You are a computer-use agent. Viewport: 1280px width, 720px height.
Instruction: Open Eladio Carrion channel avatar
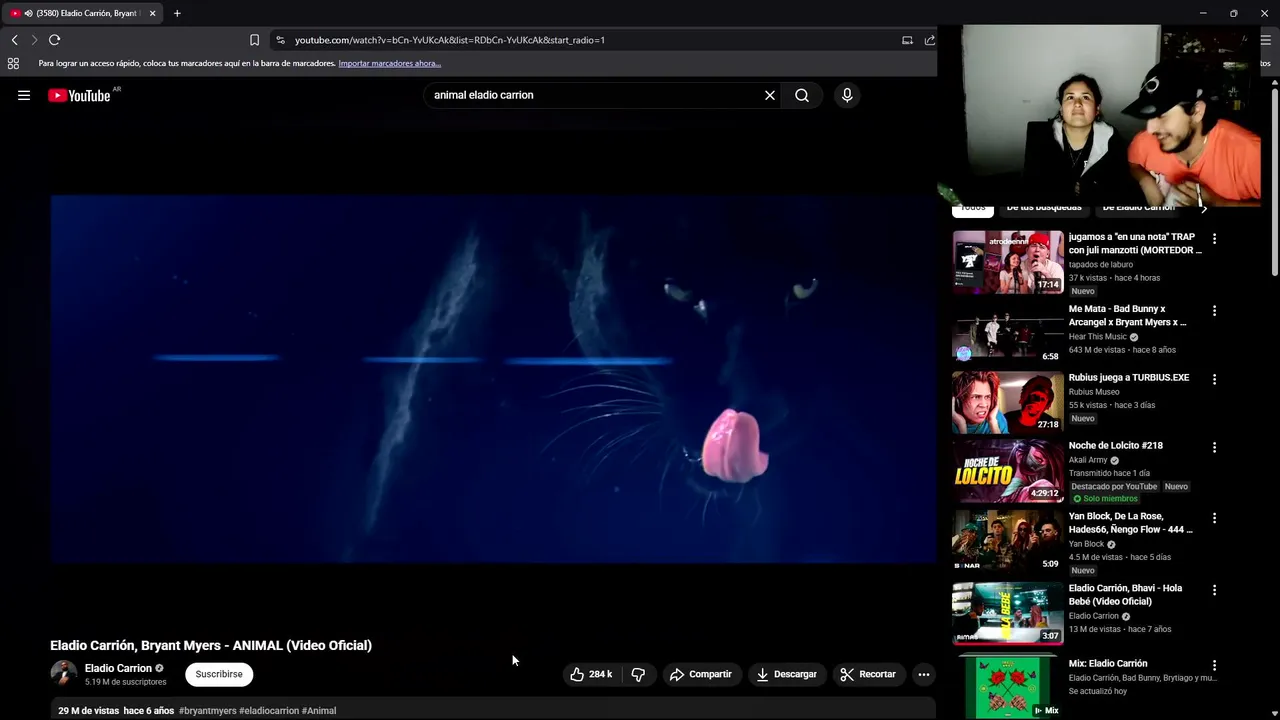[64, 673]
